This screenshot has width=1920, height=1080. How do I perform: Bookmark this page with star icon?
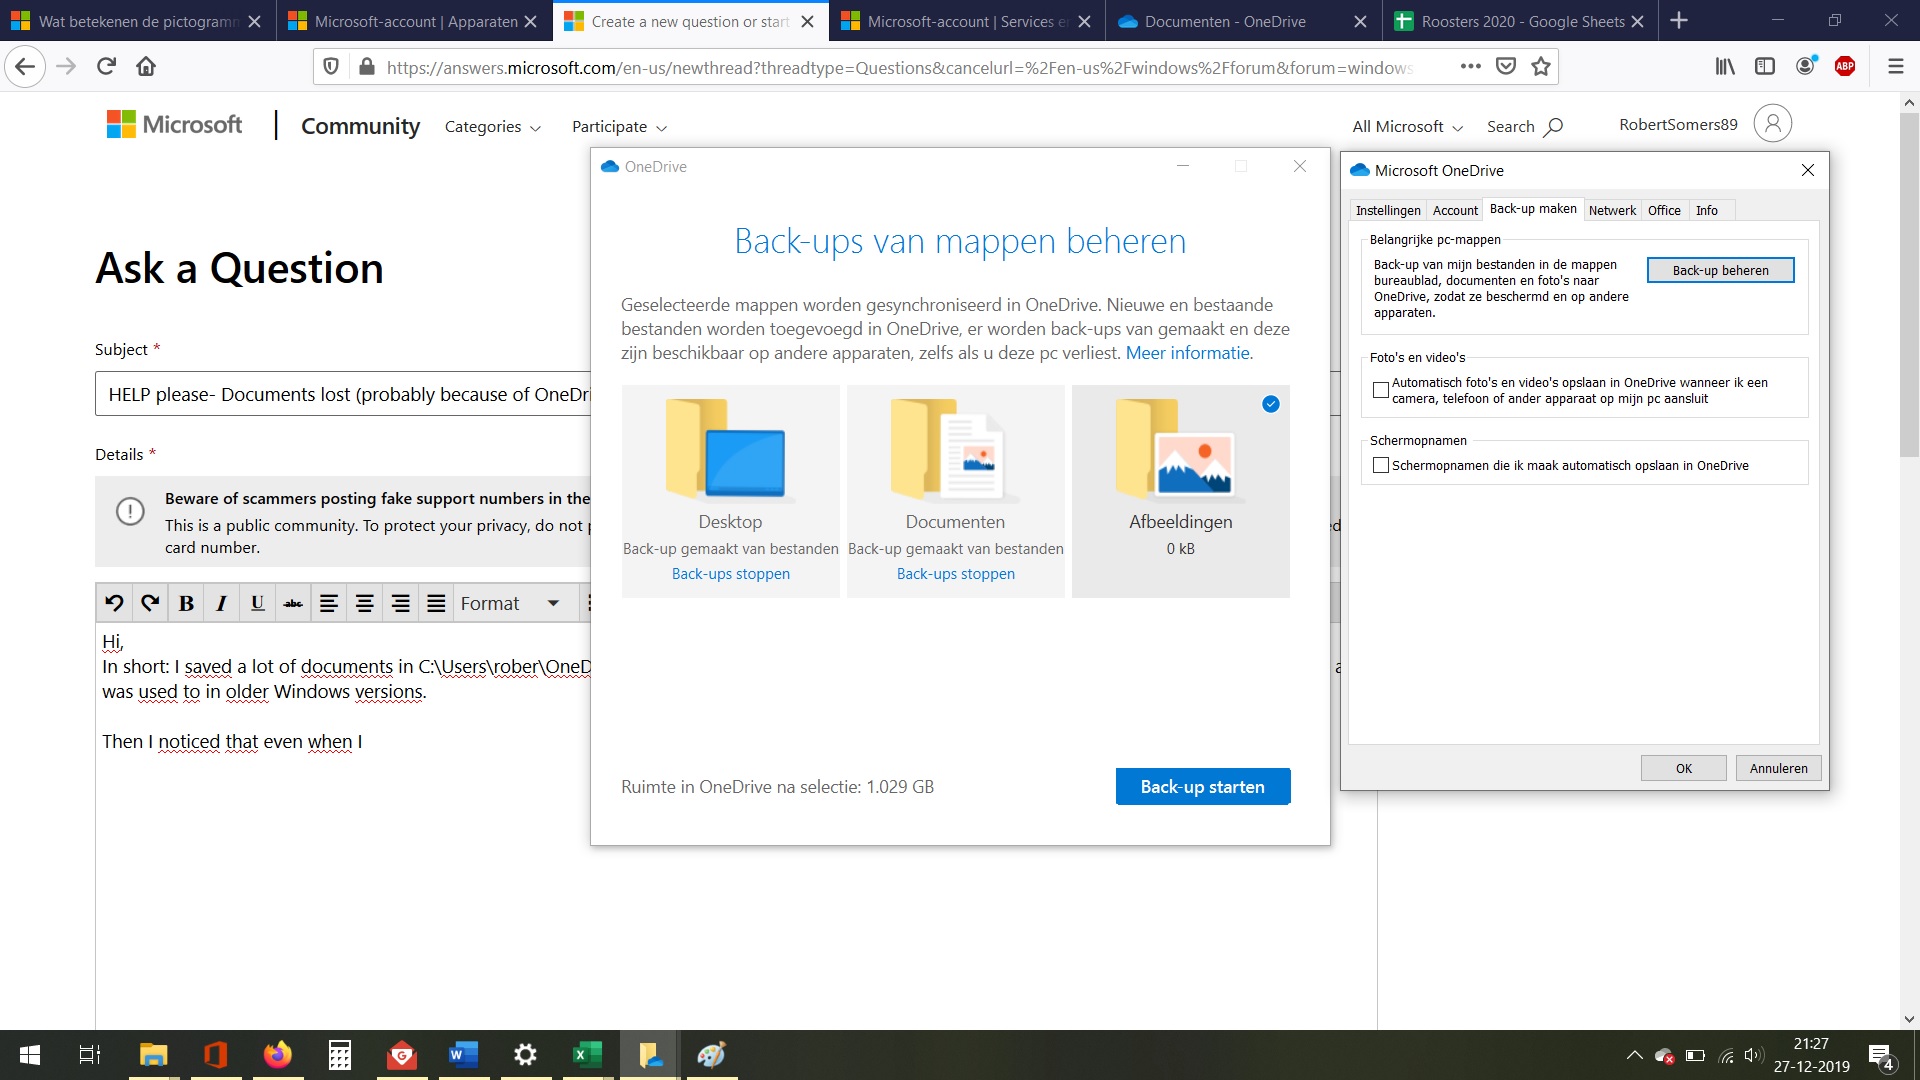(x=1541, y=67)
